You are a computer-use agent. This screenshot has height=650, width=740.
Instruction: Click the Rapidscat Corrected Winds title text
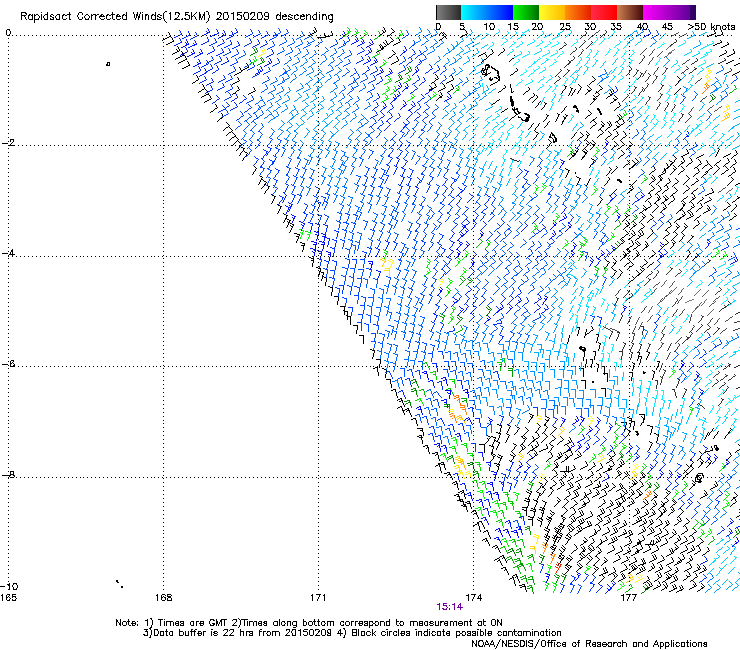click(x=177, y=16)
